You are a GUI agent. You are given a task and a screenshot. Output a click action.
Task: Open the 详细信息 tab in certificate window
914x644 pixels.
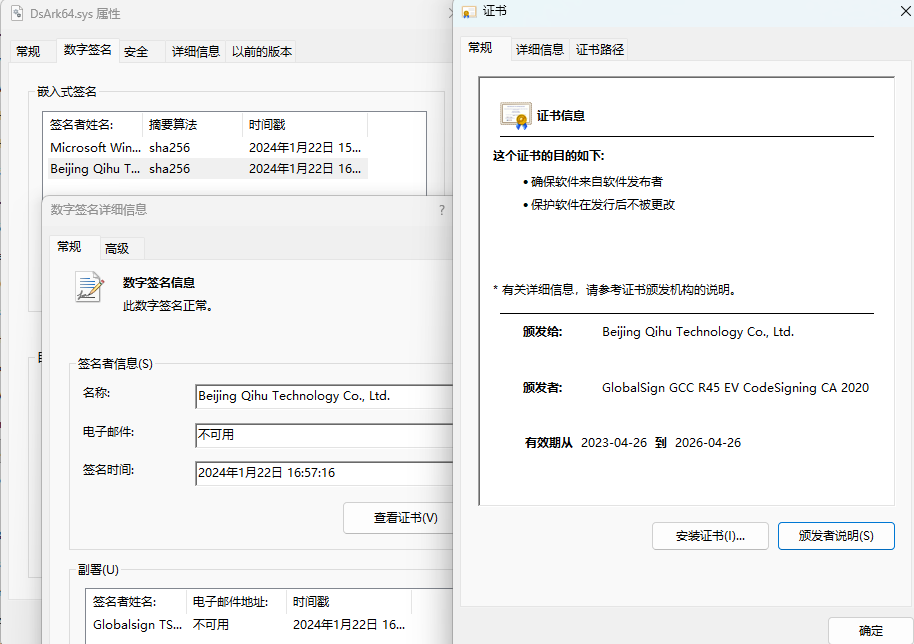(540, 50)
